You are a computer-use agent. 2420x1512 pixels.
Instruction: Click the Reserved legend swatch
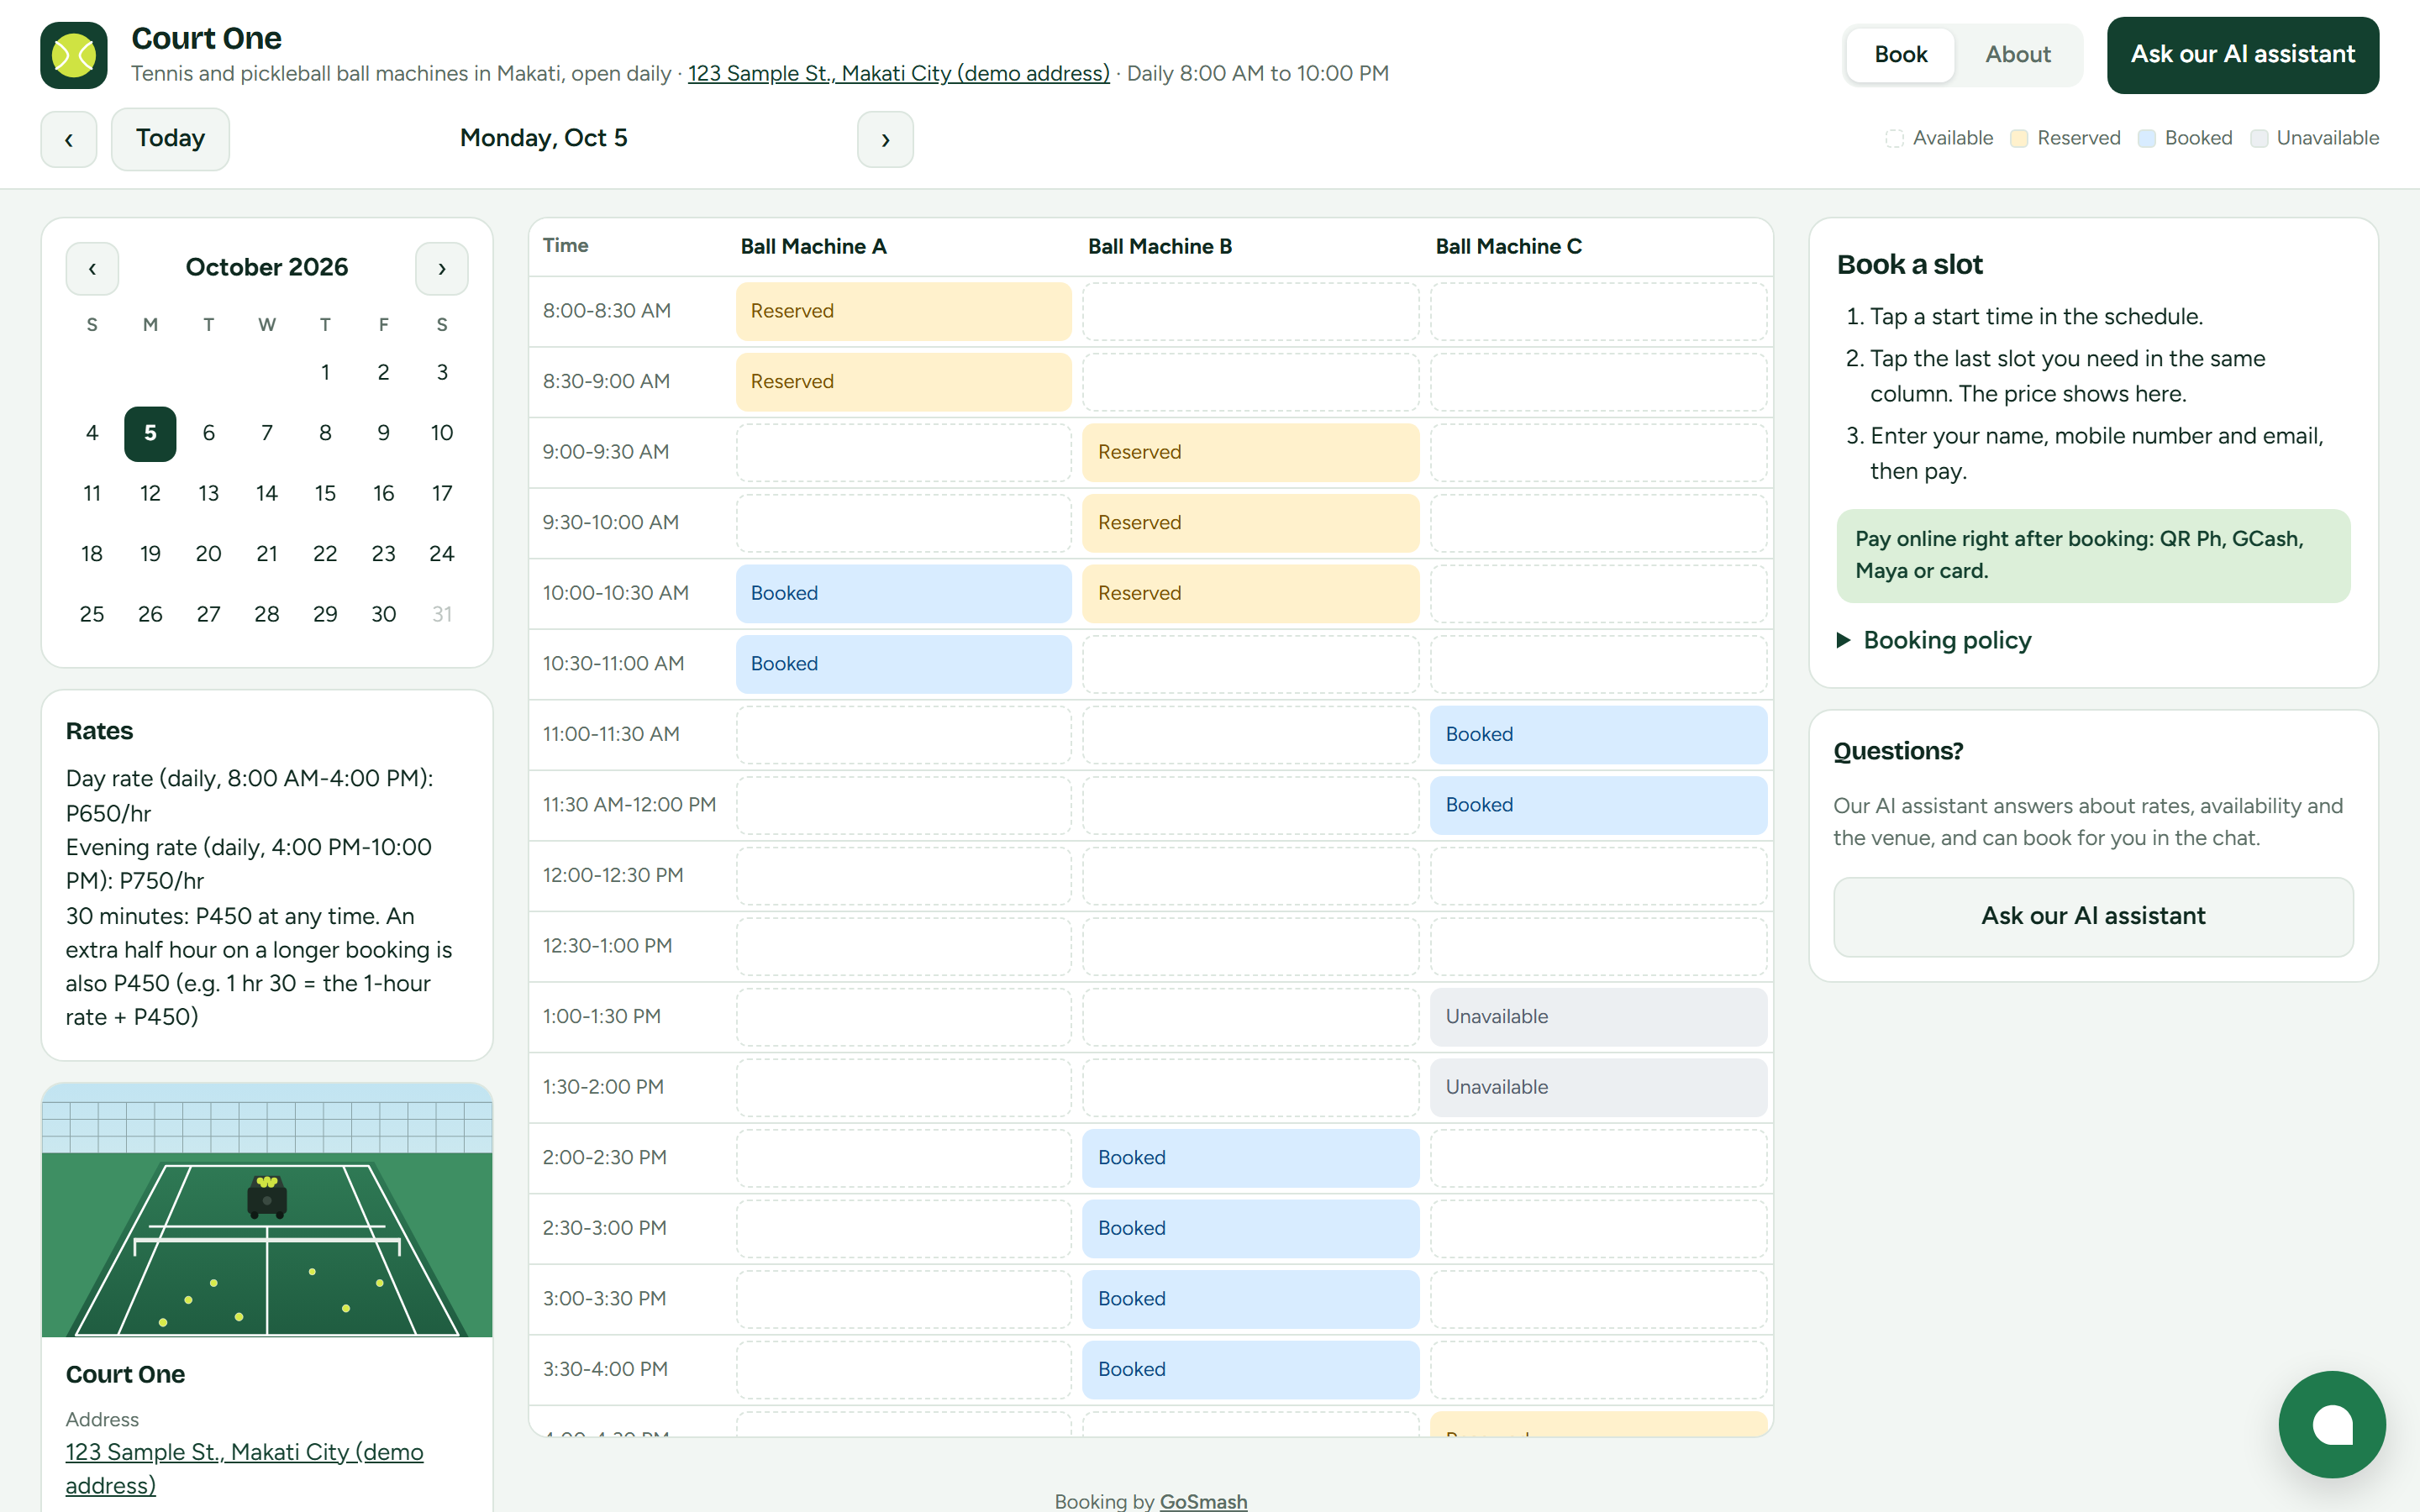2019,138
